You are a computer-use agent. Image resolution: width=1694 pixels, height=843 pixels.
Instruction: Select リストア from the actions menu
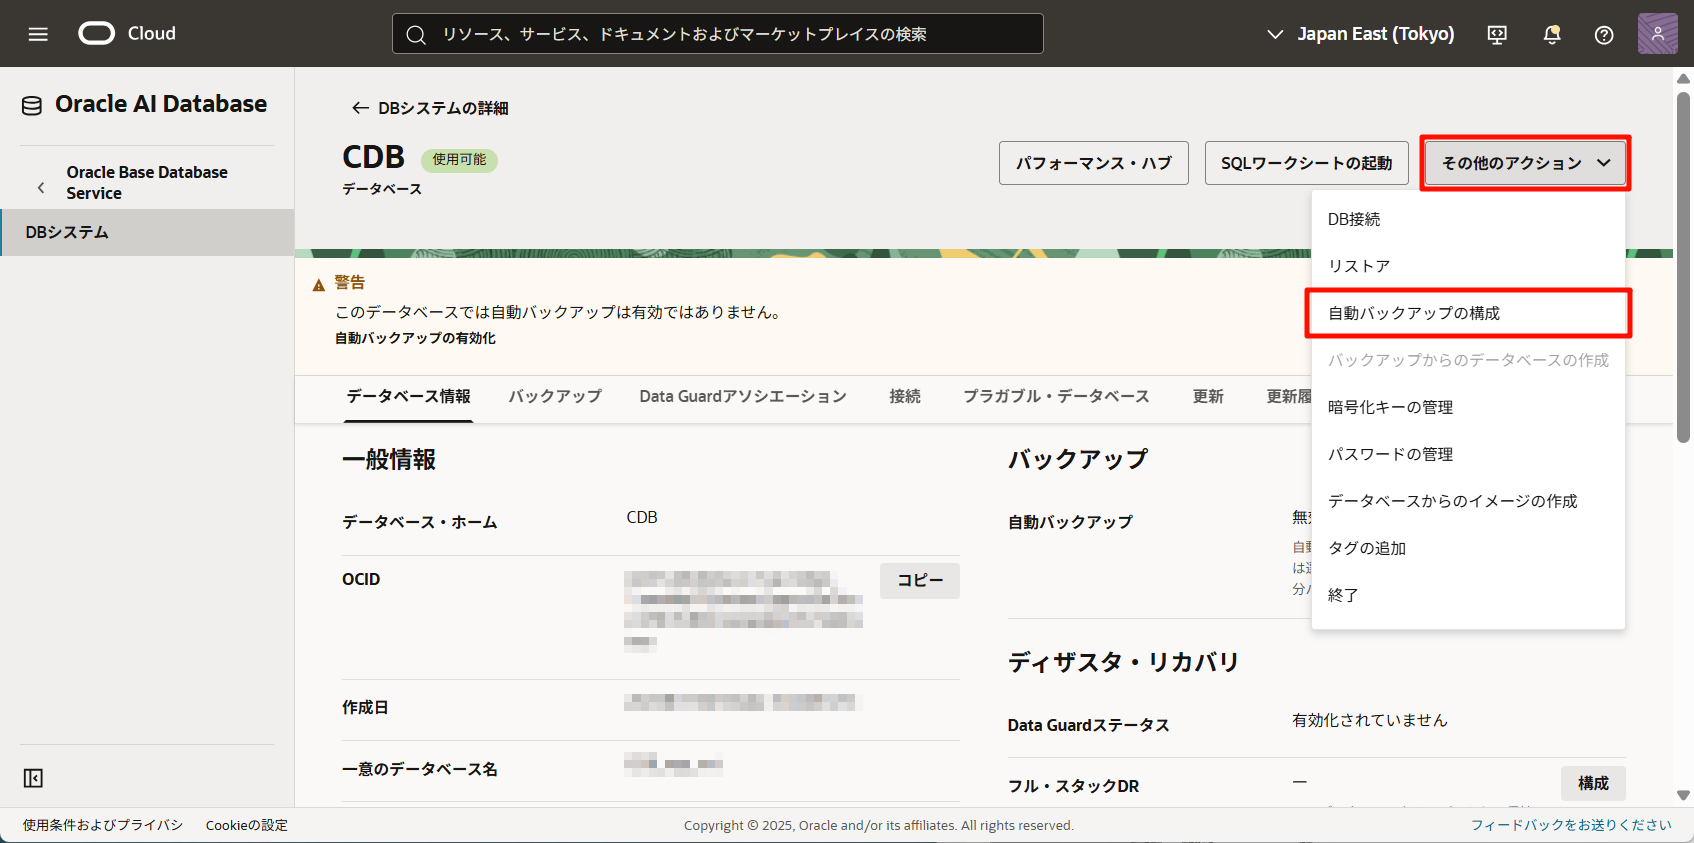click(x=1468, y=266)
